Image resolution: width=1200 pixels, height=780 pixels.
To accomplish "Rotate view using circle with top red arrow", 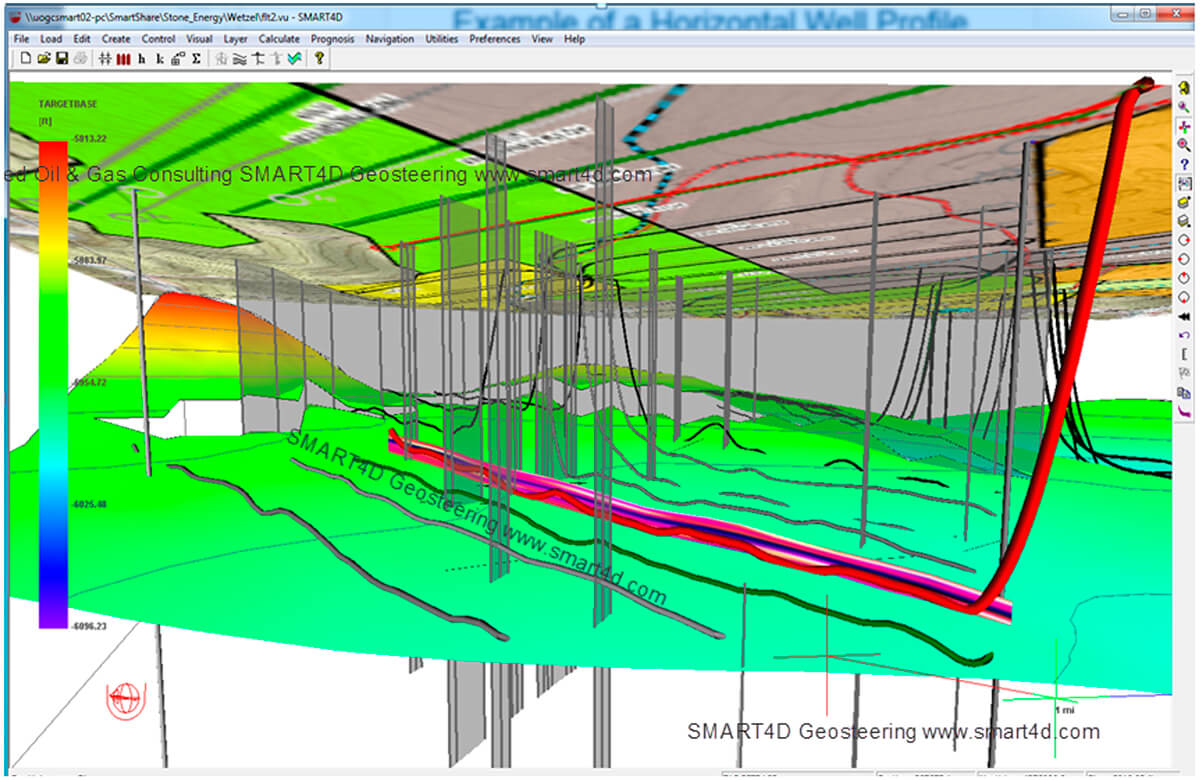I will (1184, 278).
